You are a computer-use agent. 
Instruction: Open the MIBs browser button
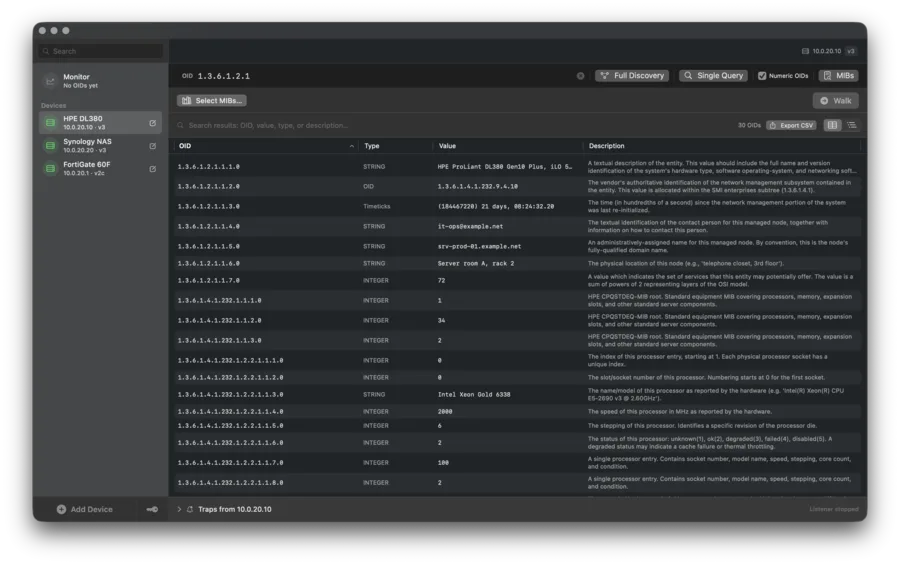[x=839, y=76]
